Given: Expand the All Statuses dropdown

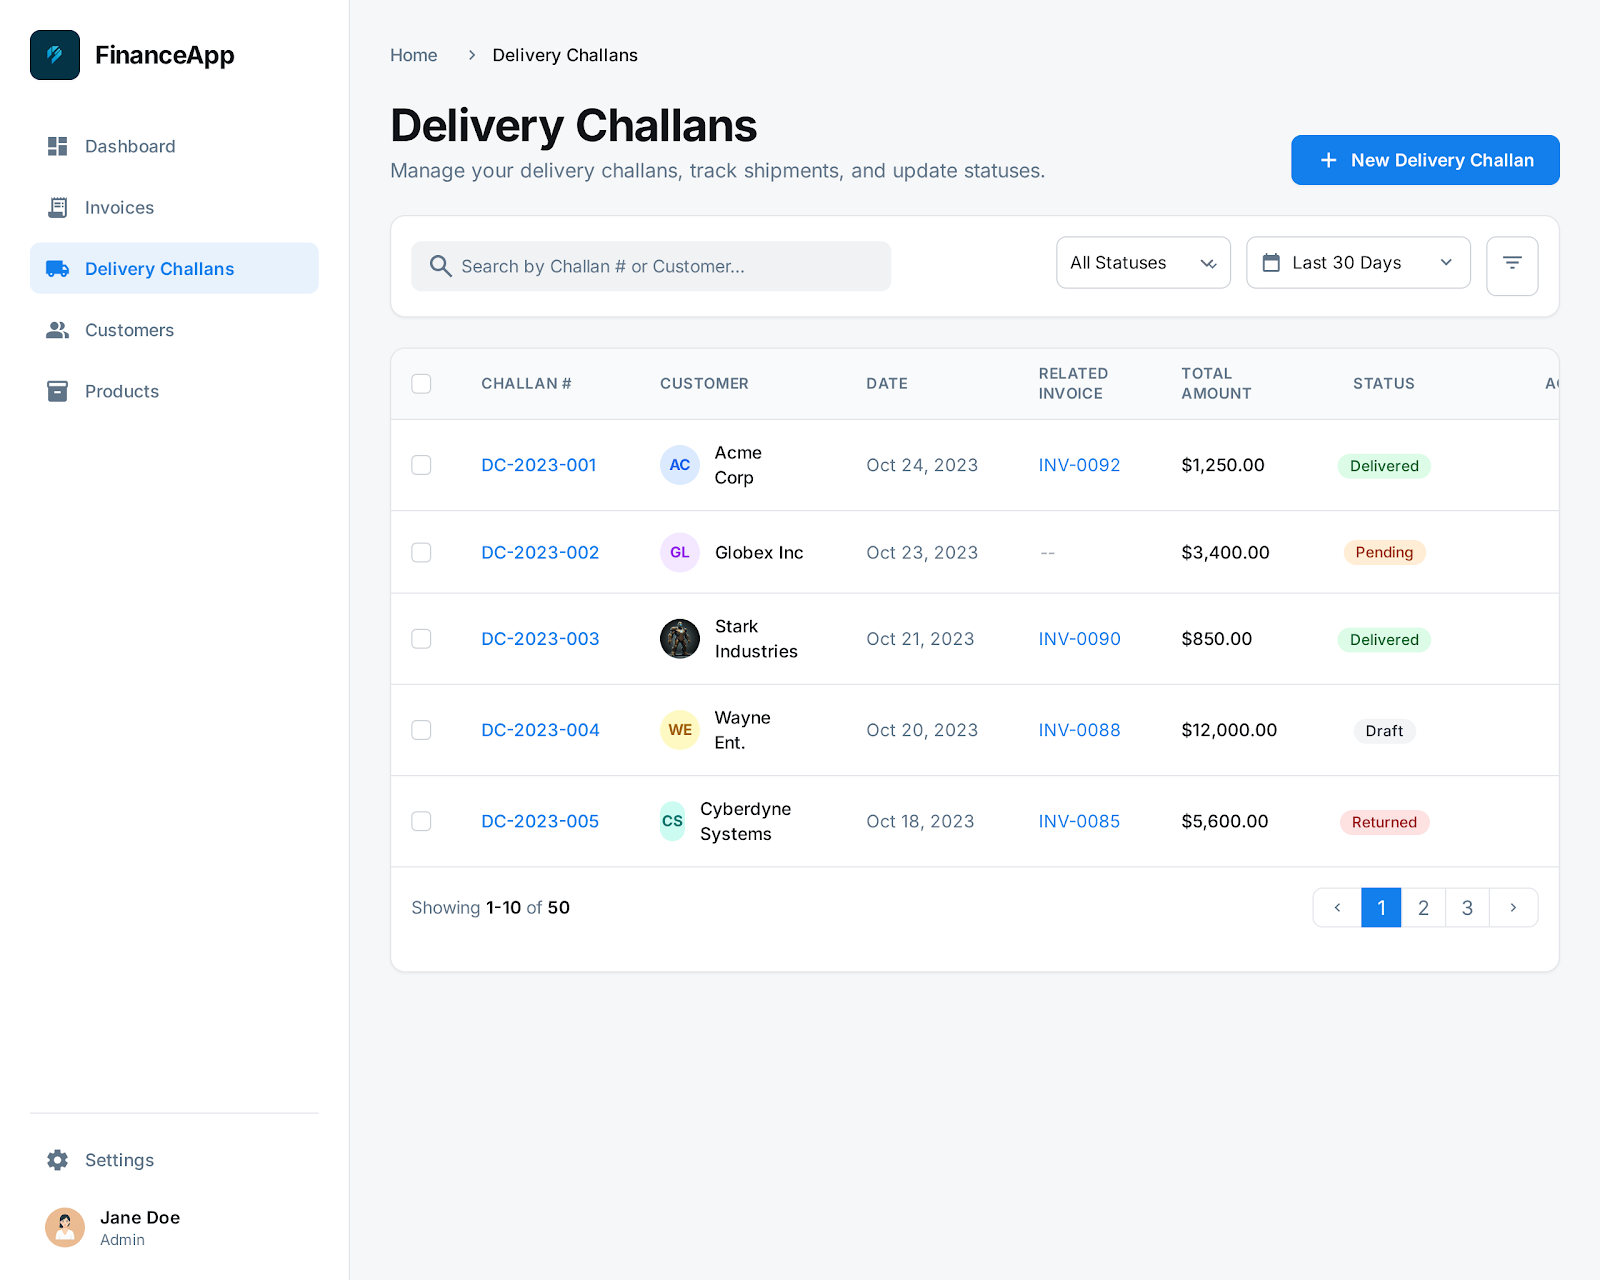Looking at the screenshot, I should coord(1143,263).
